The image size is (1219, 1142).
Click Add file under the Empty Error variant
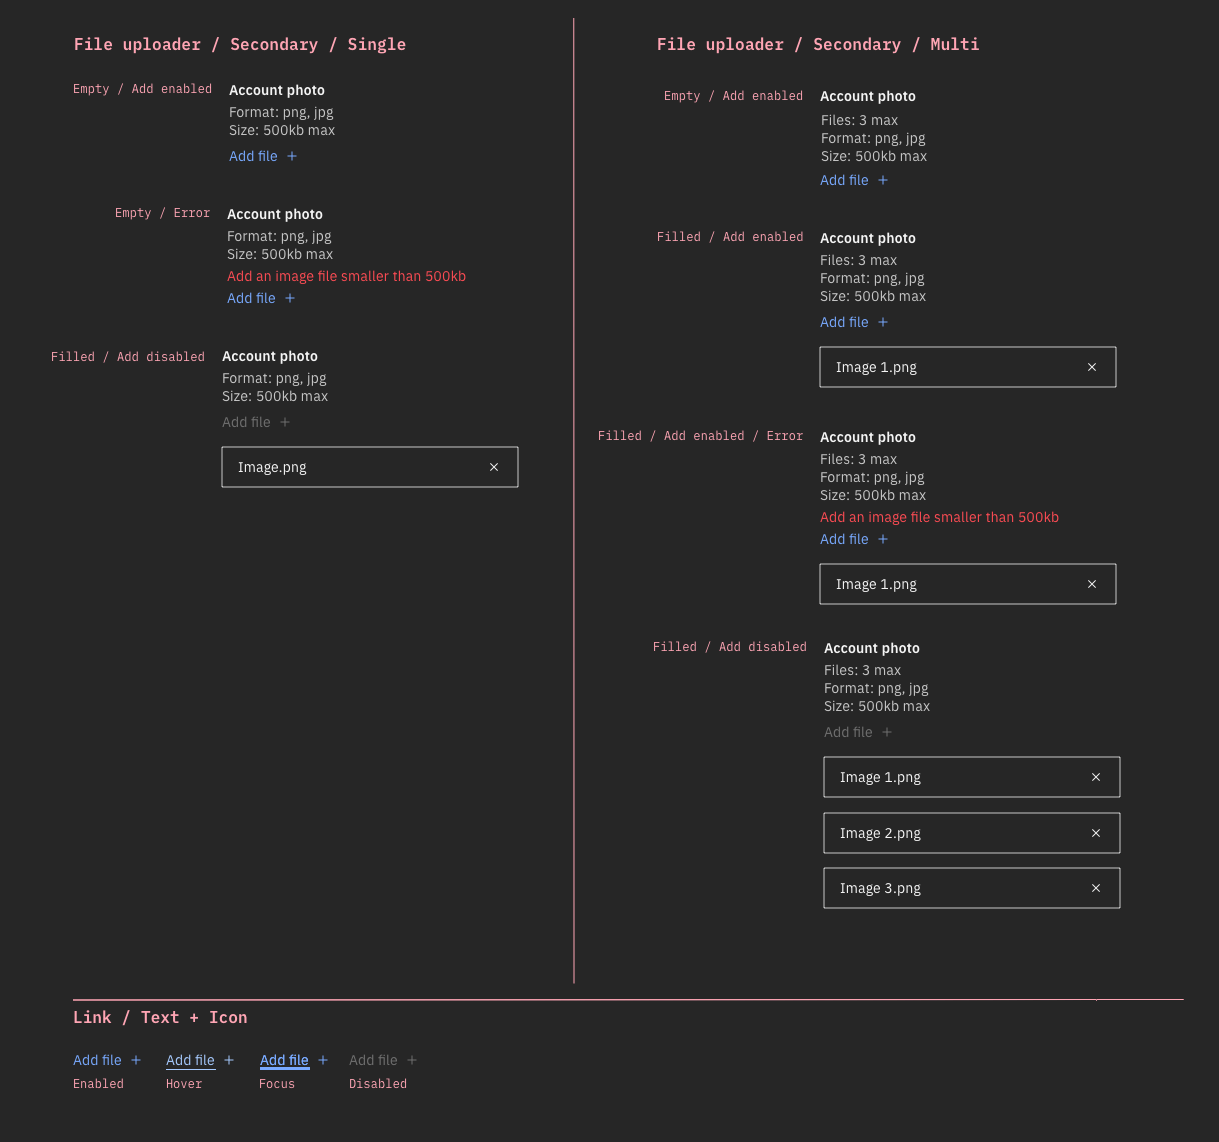point(251,297)
